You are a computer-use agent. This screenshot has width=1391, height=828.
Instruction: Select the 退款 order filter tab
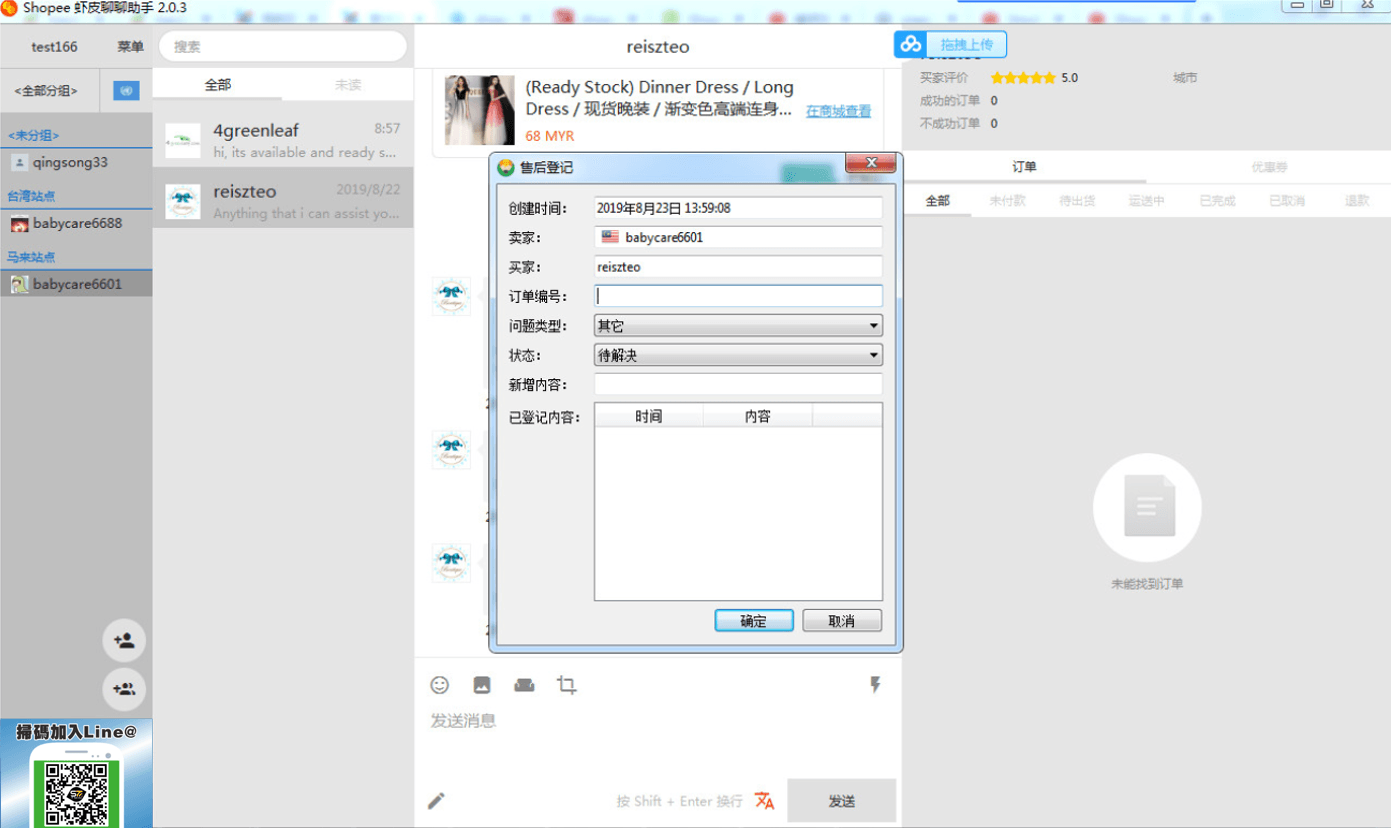click(1357, 201)
